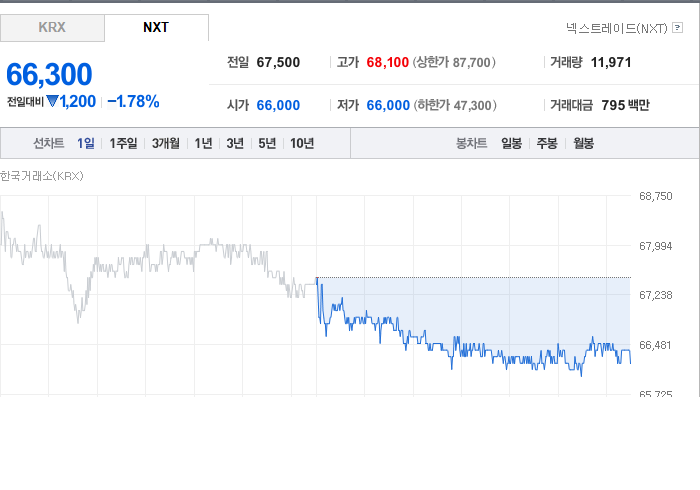This screenshot has height=490, width=700.
Task: Click the 넥스트레이드(NXT) label
Action: click(x=617, y=28)
